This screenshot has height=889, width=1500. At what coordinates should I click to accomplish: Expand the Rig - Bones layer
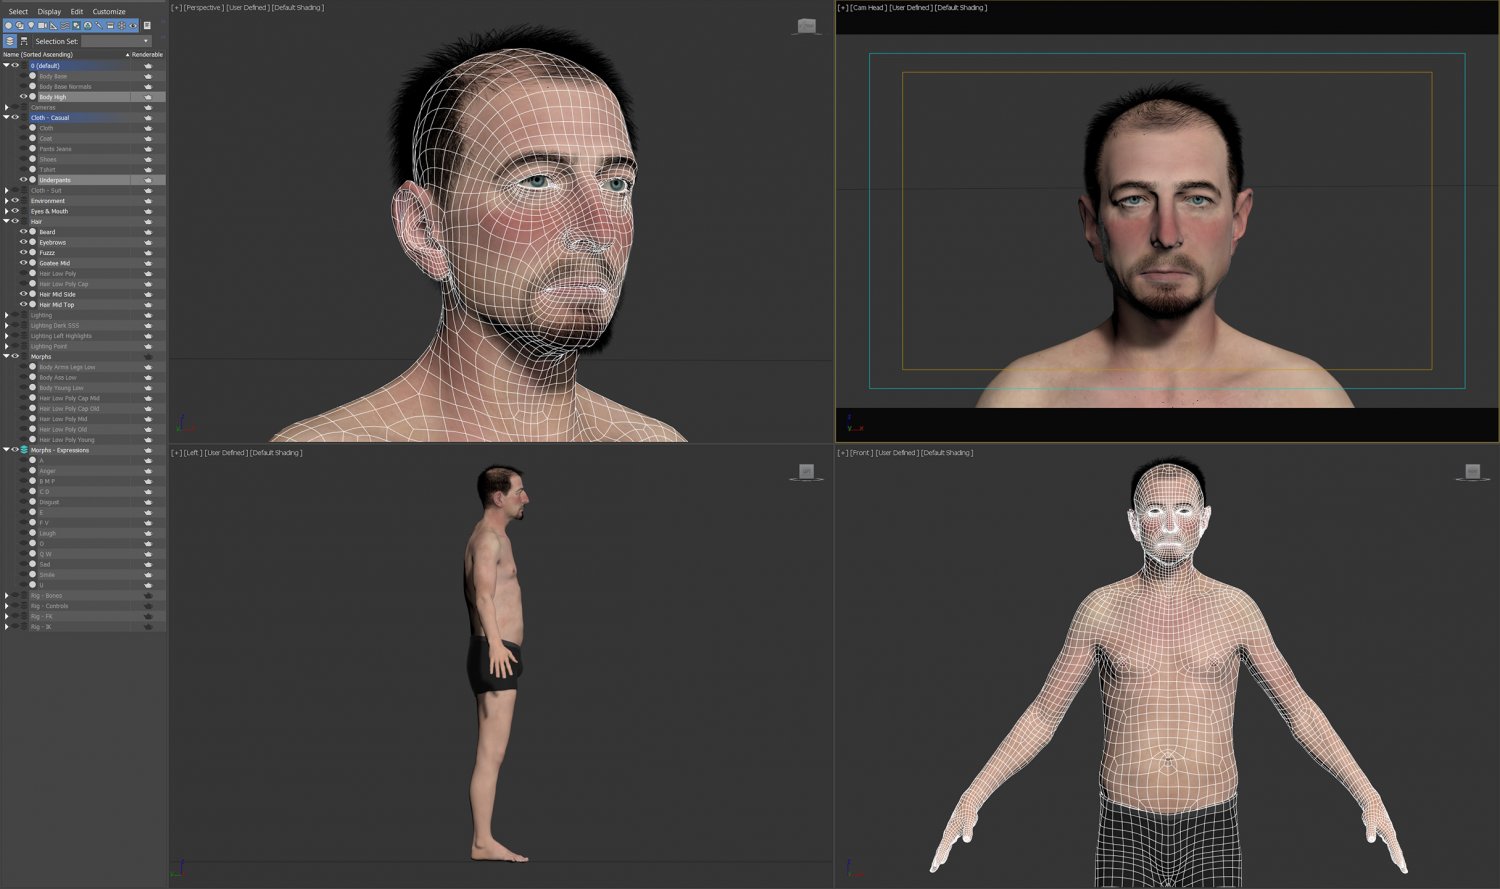[x=7, y=595]
